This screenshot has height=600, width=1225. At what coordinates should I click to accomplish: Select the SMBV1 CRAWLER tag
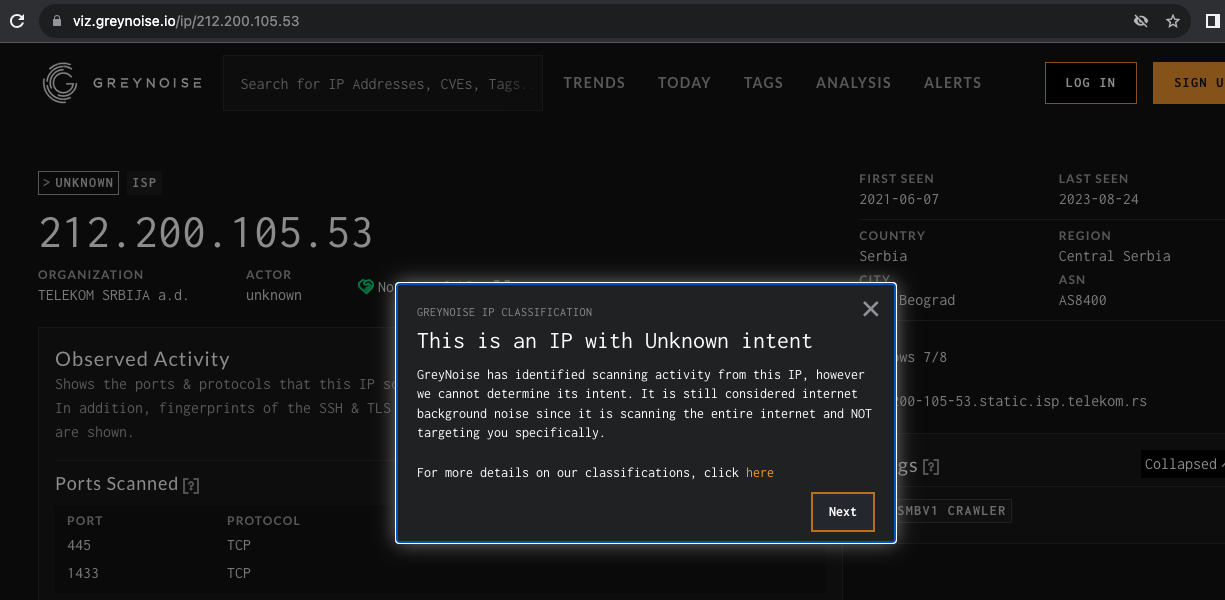951,511
